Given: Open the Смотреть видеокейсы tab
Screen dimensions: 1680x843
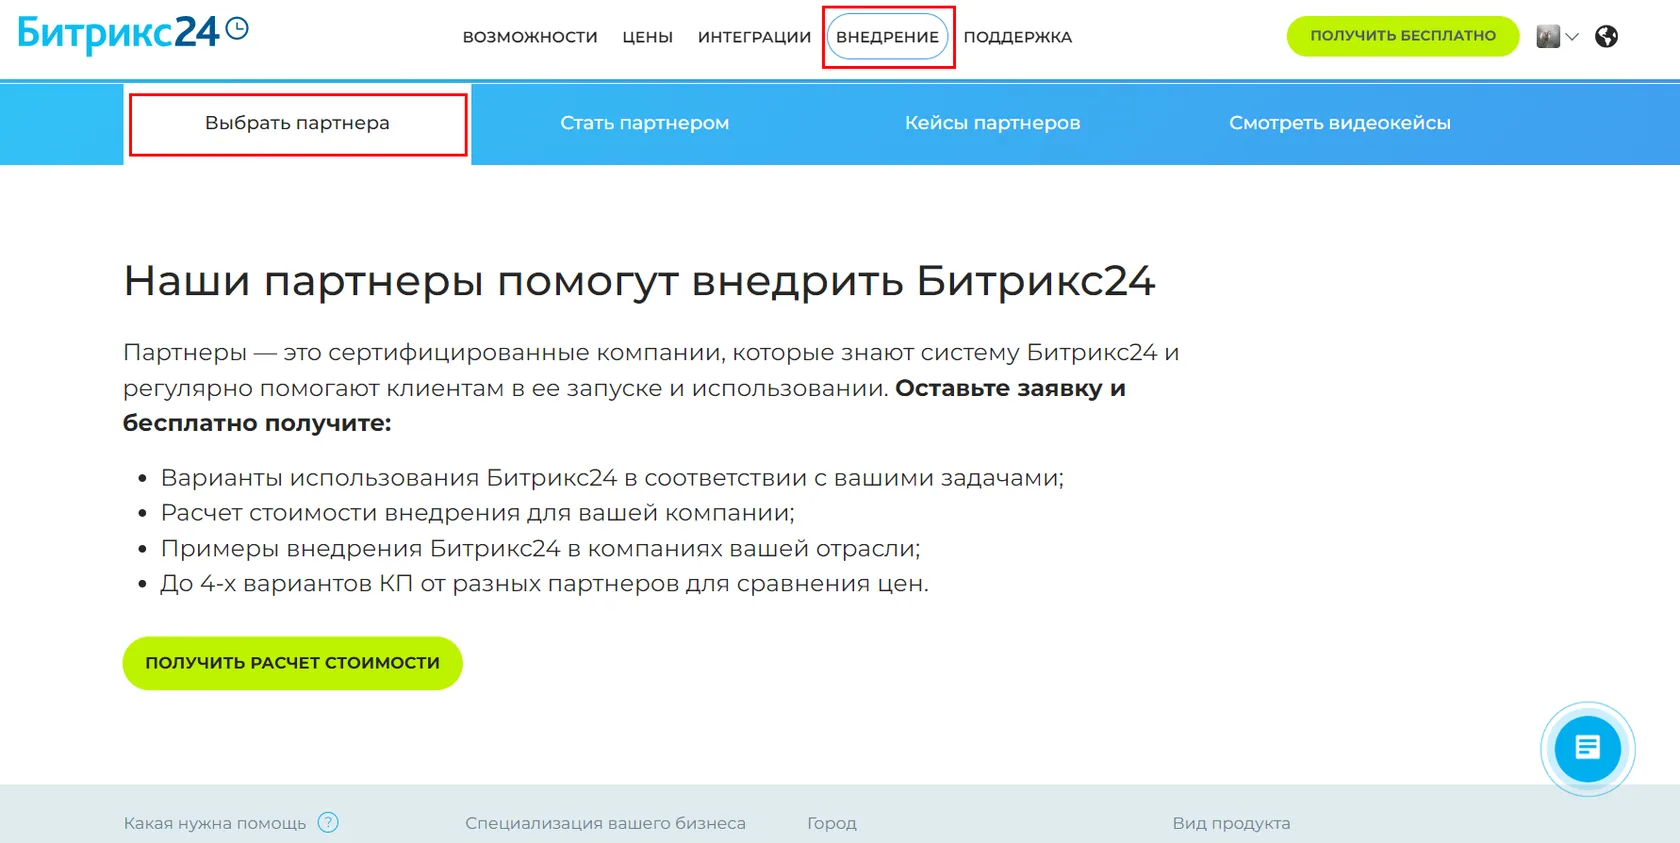Looking at the screenshot, I should click(x=1339, y=123).
